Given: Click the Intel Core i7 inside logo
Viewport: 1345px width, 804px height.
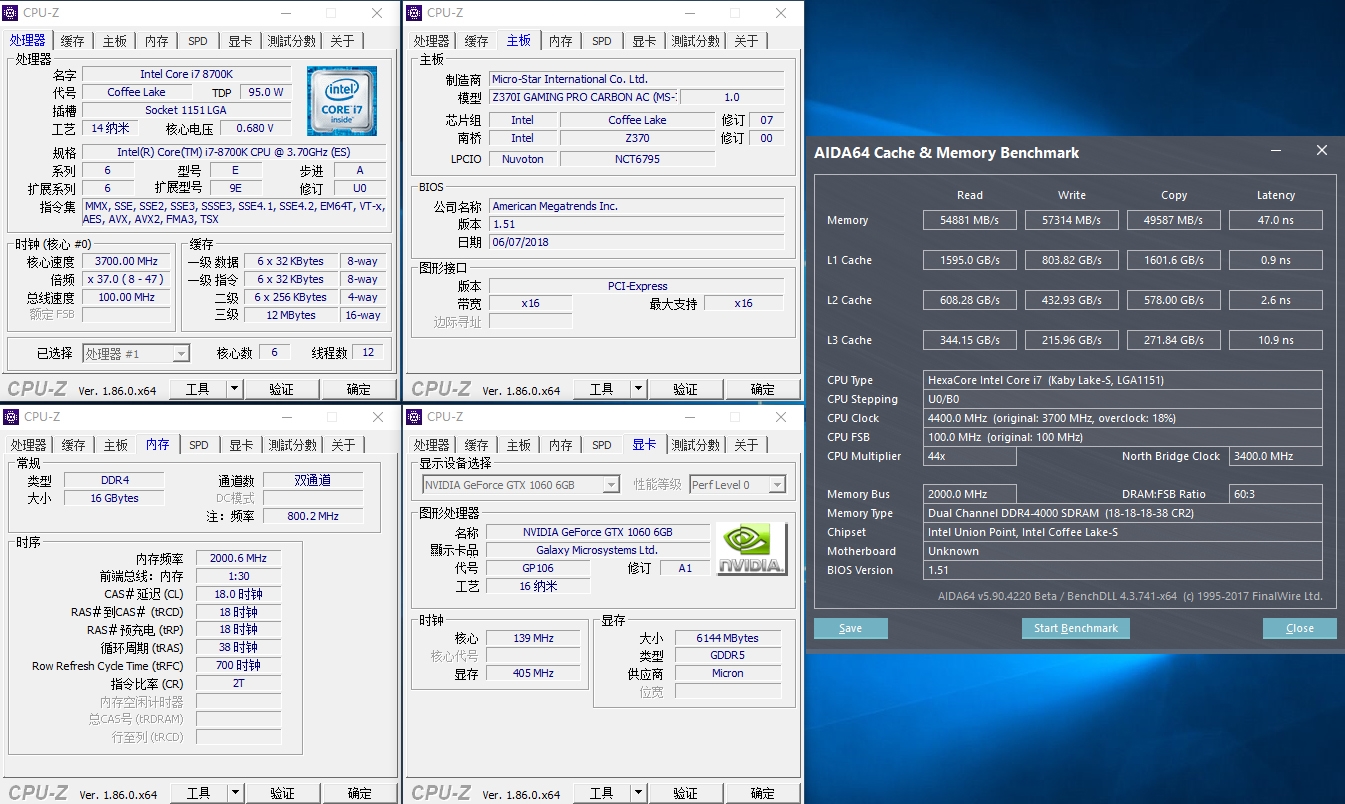Looking at the screenshot, I should click(x=342, y=101).
